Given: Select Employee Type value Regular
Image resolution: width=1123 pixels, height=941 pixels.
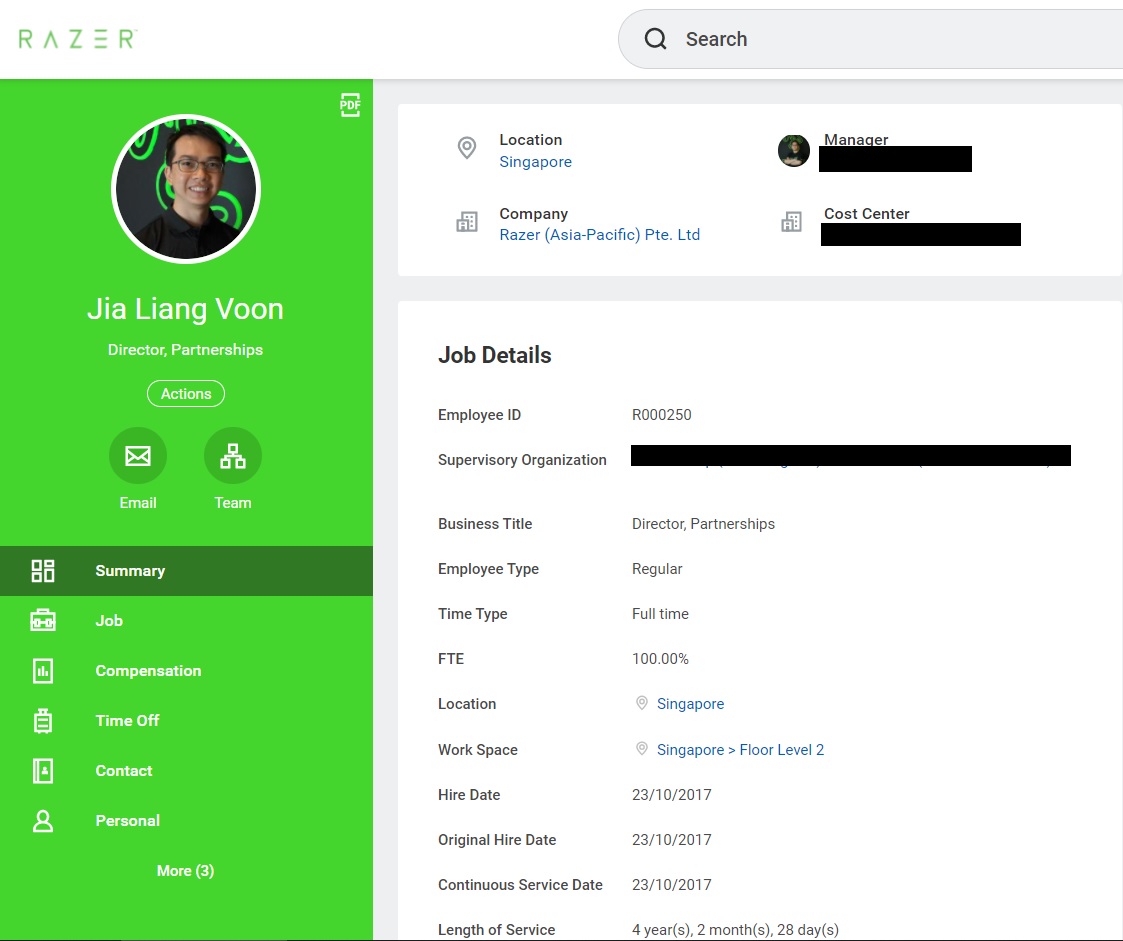Looking at the screenshot, I should click(x=657, y=569).
